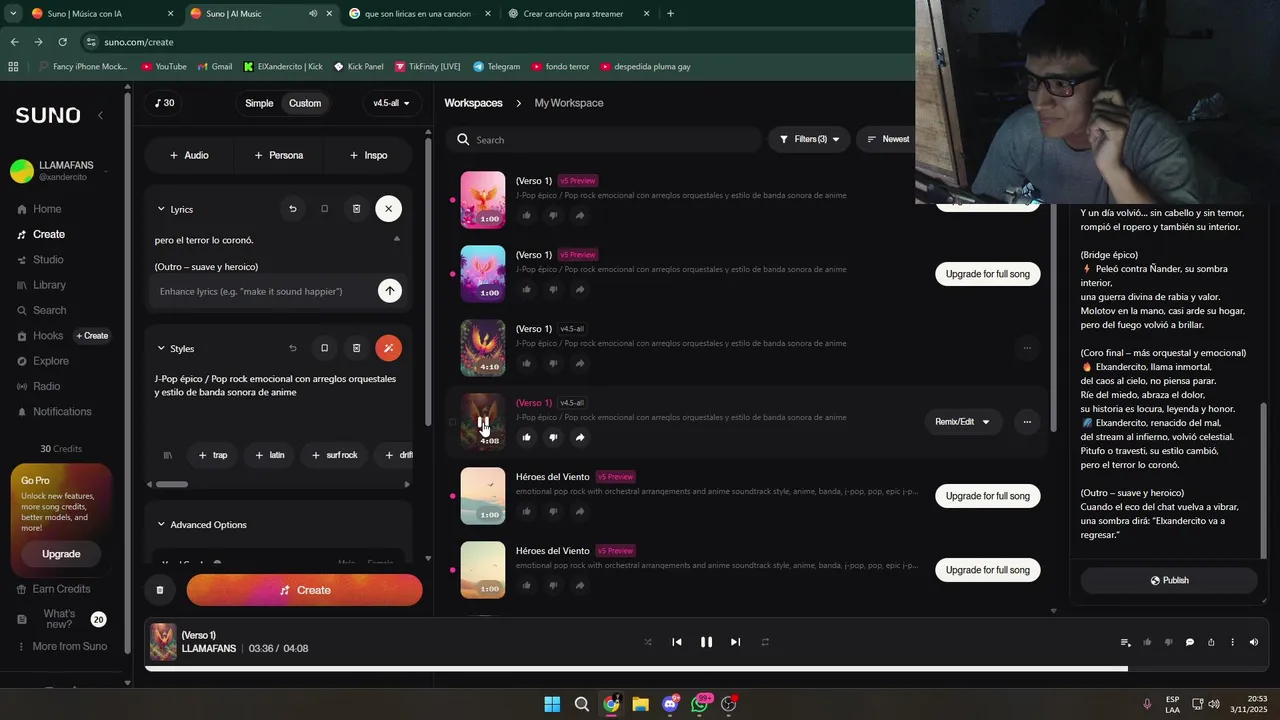The height and width of the screenshot is (720, 1280).
Task: Switch to Simple creation mode
Action: coord(259,103)
